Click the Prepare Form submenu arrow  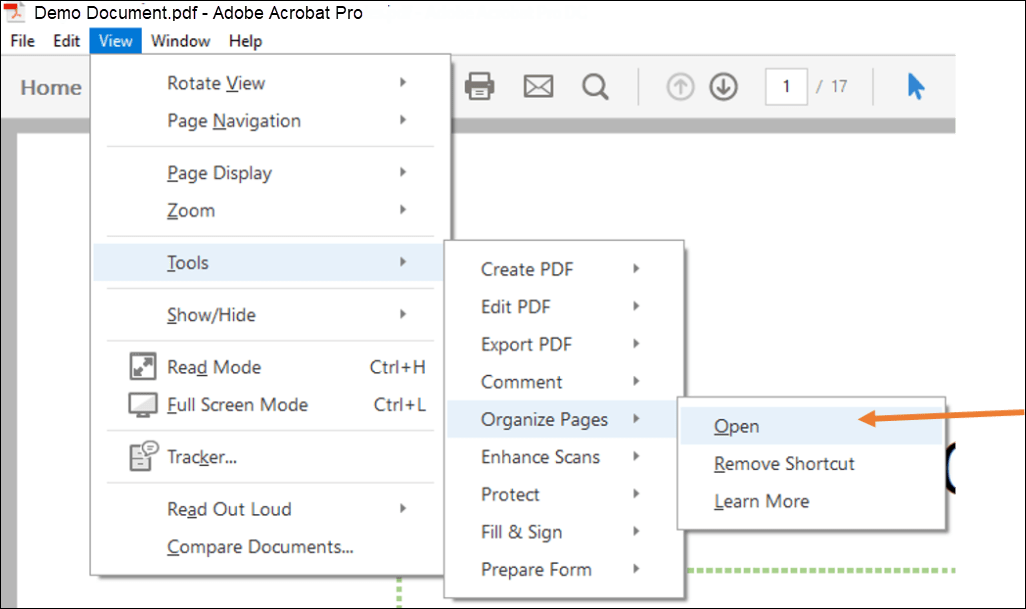point(636,568)
